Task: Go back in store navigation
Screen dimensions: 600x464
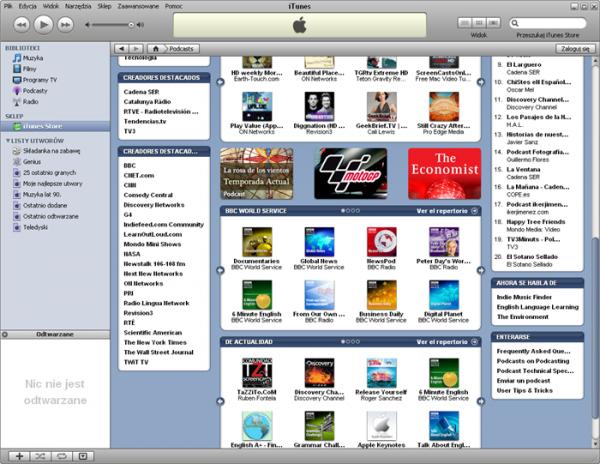Action: coord(122,49)
